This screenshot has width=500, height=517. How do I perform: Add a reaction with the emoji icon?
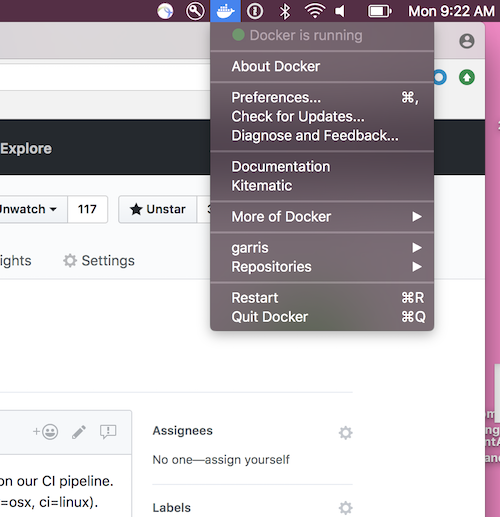46,432
